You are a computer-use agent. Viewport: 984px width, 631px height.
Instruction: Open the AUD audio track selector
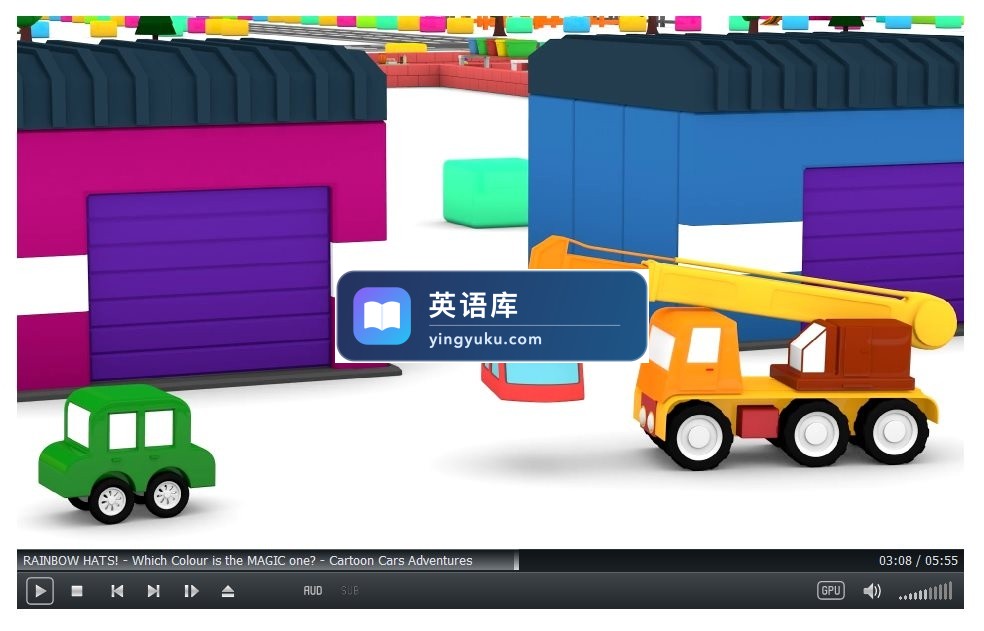coord(313,591)
